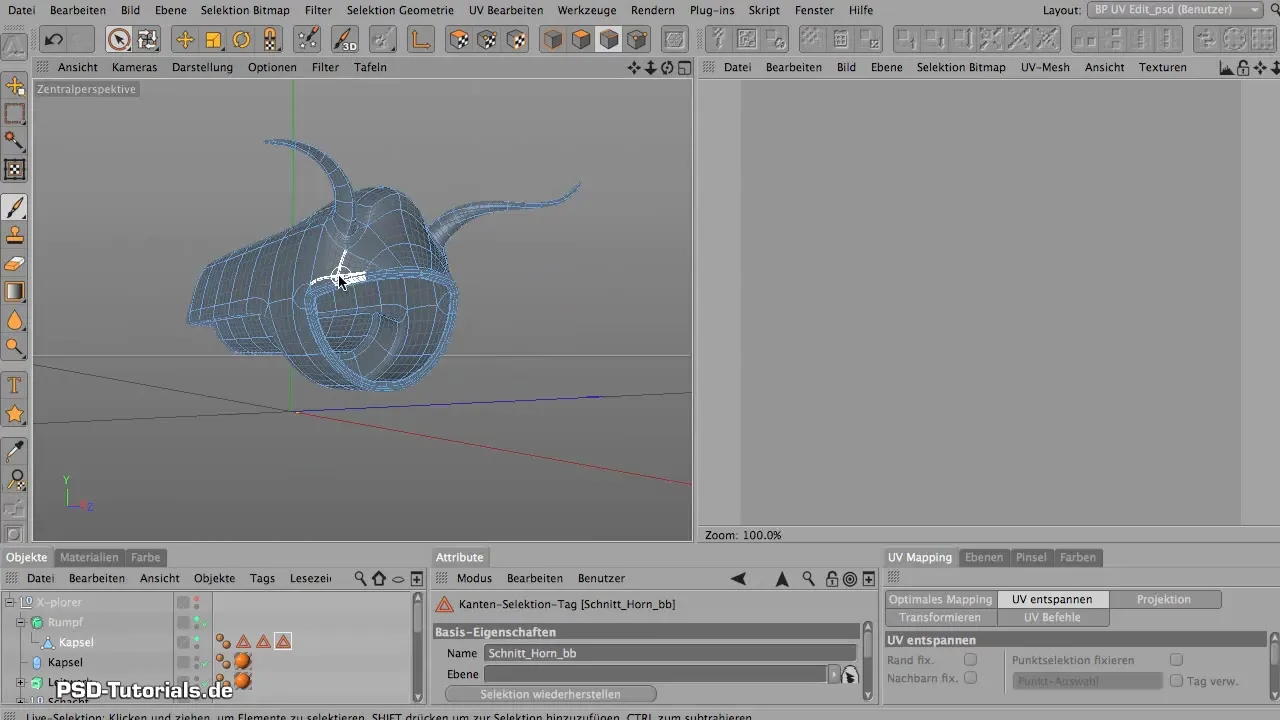The height and width of the screenshot is (720, 1280).
Task: Switch to the Materialien tab
Action: 89,557
